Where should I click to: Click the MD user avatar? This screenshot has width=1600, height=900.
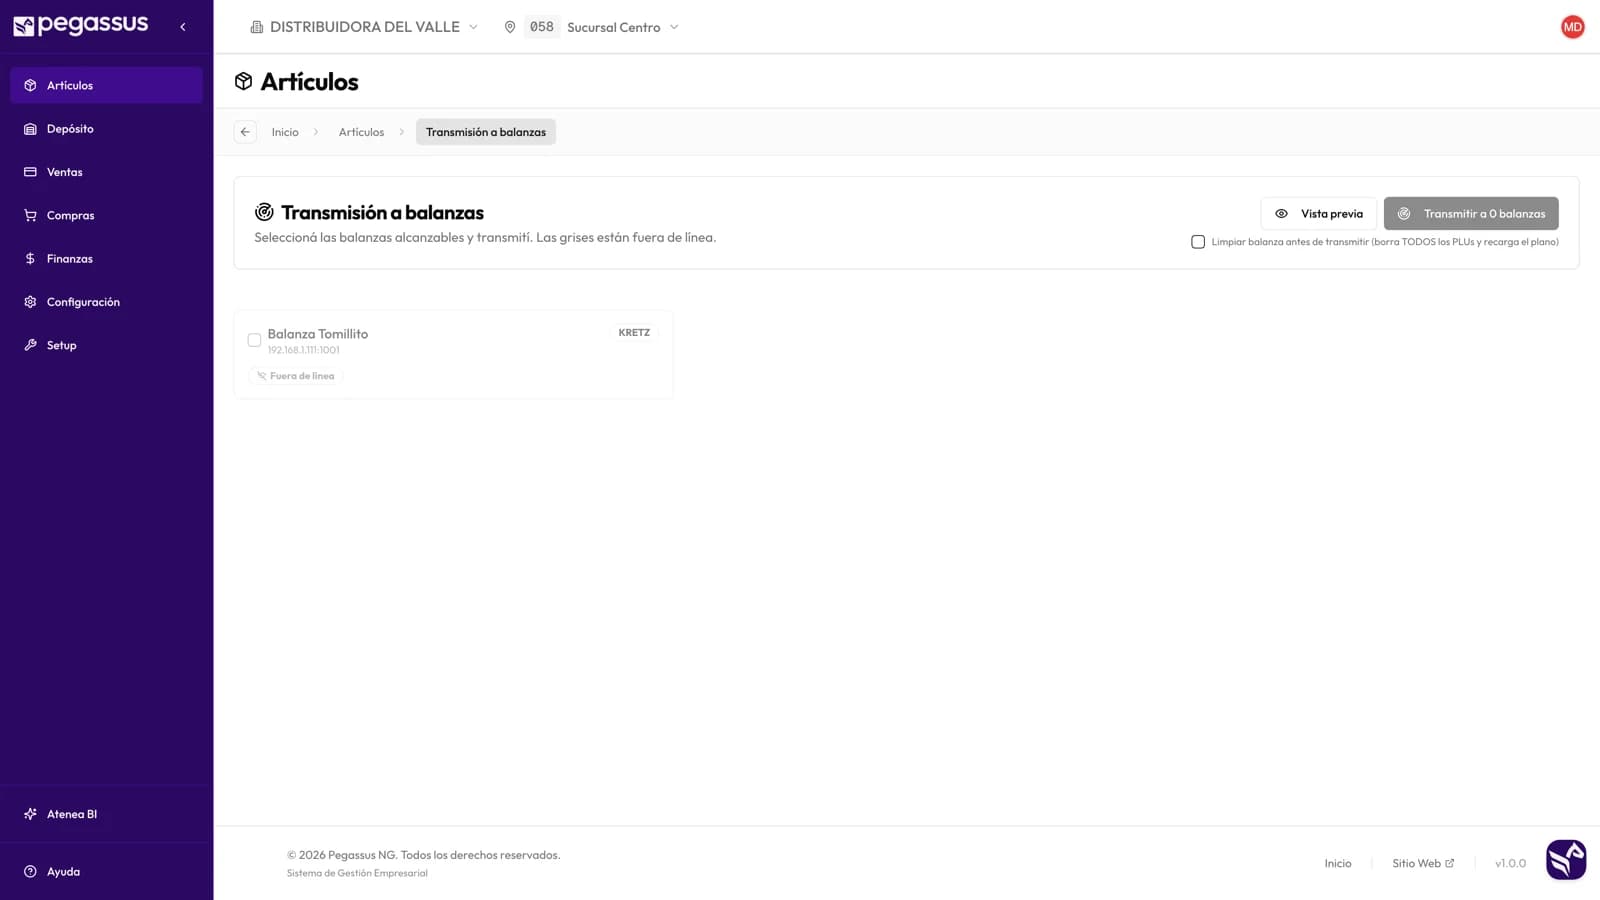1572,27
